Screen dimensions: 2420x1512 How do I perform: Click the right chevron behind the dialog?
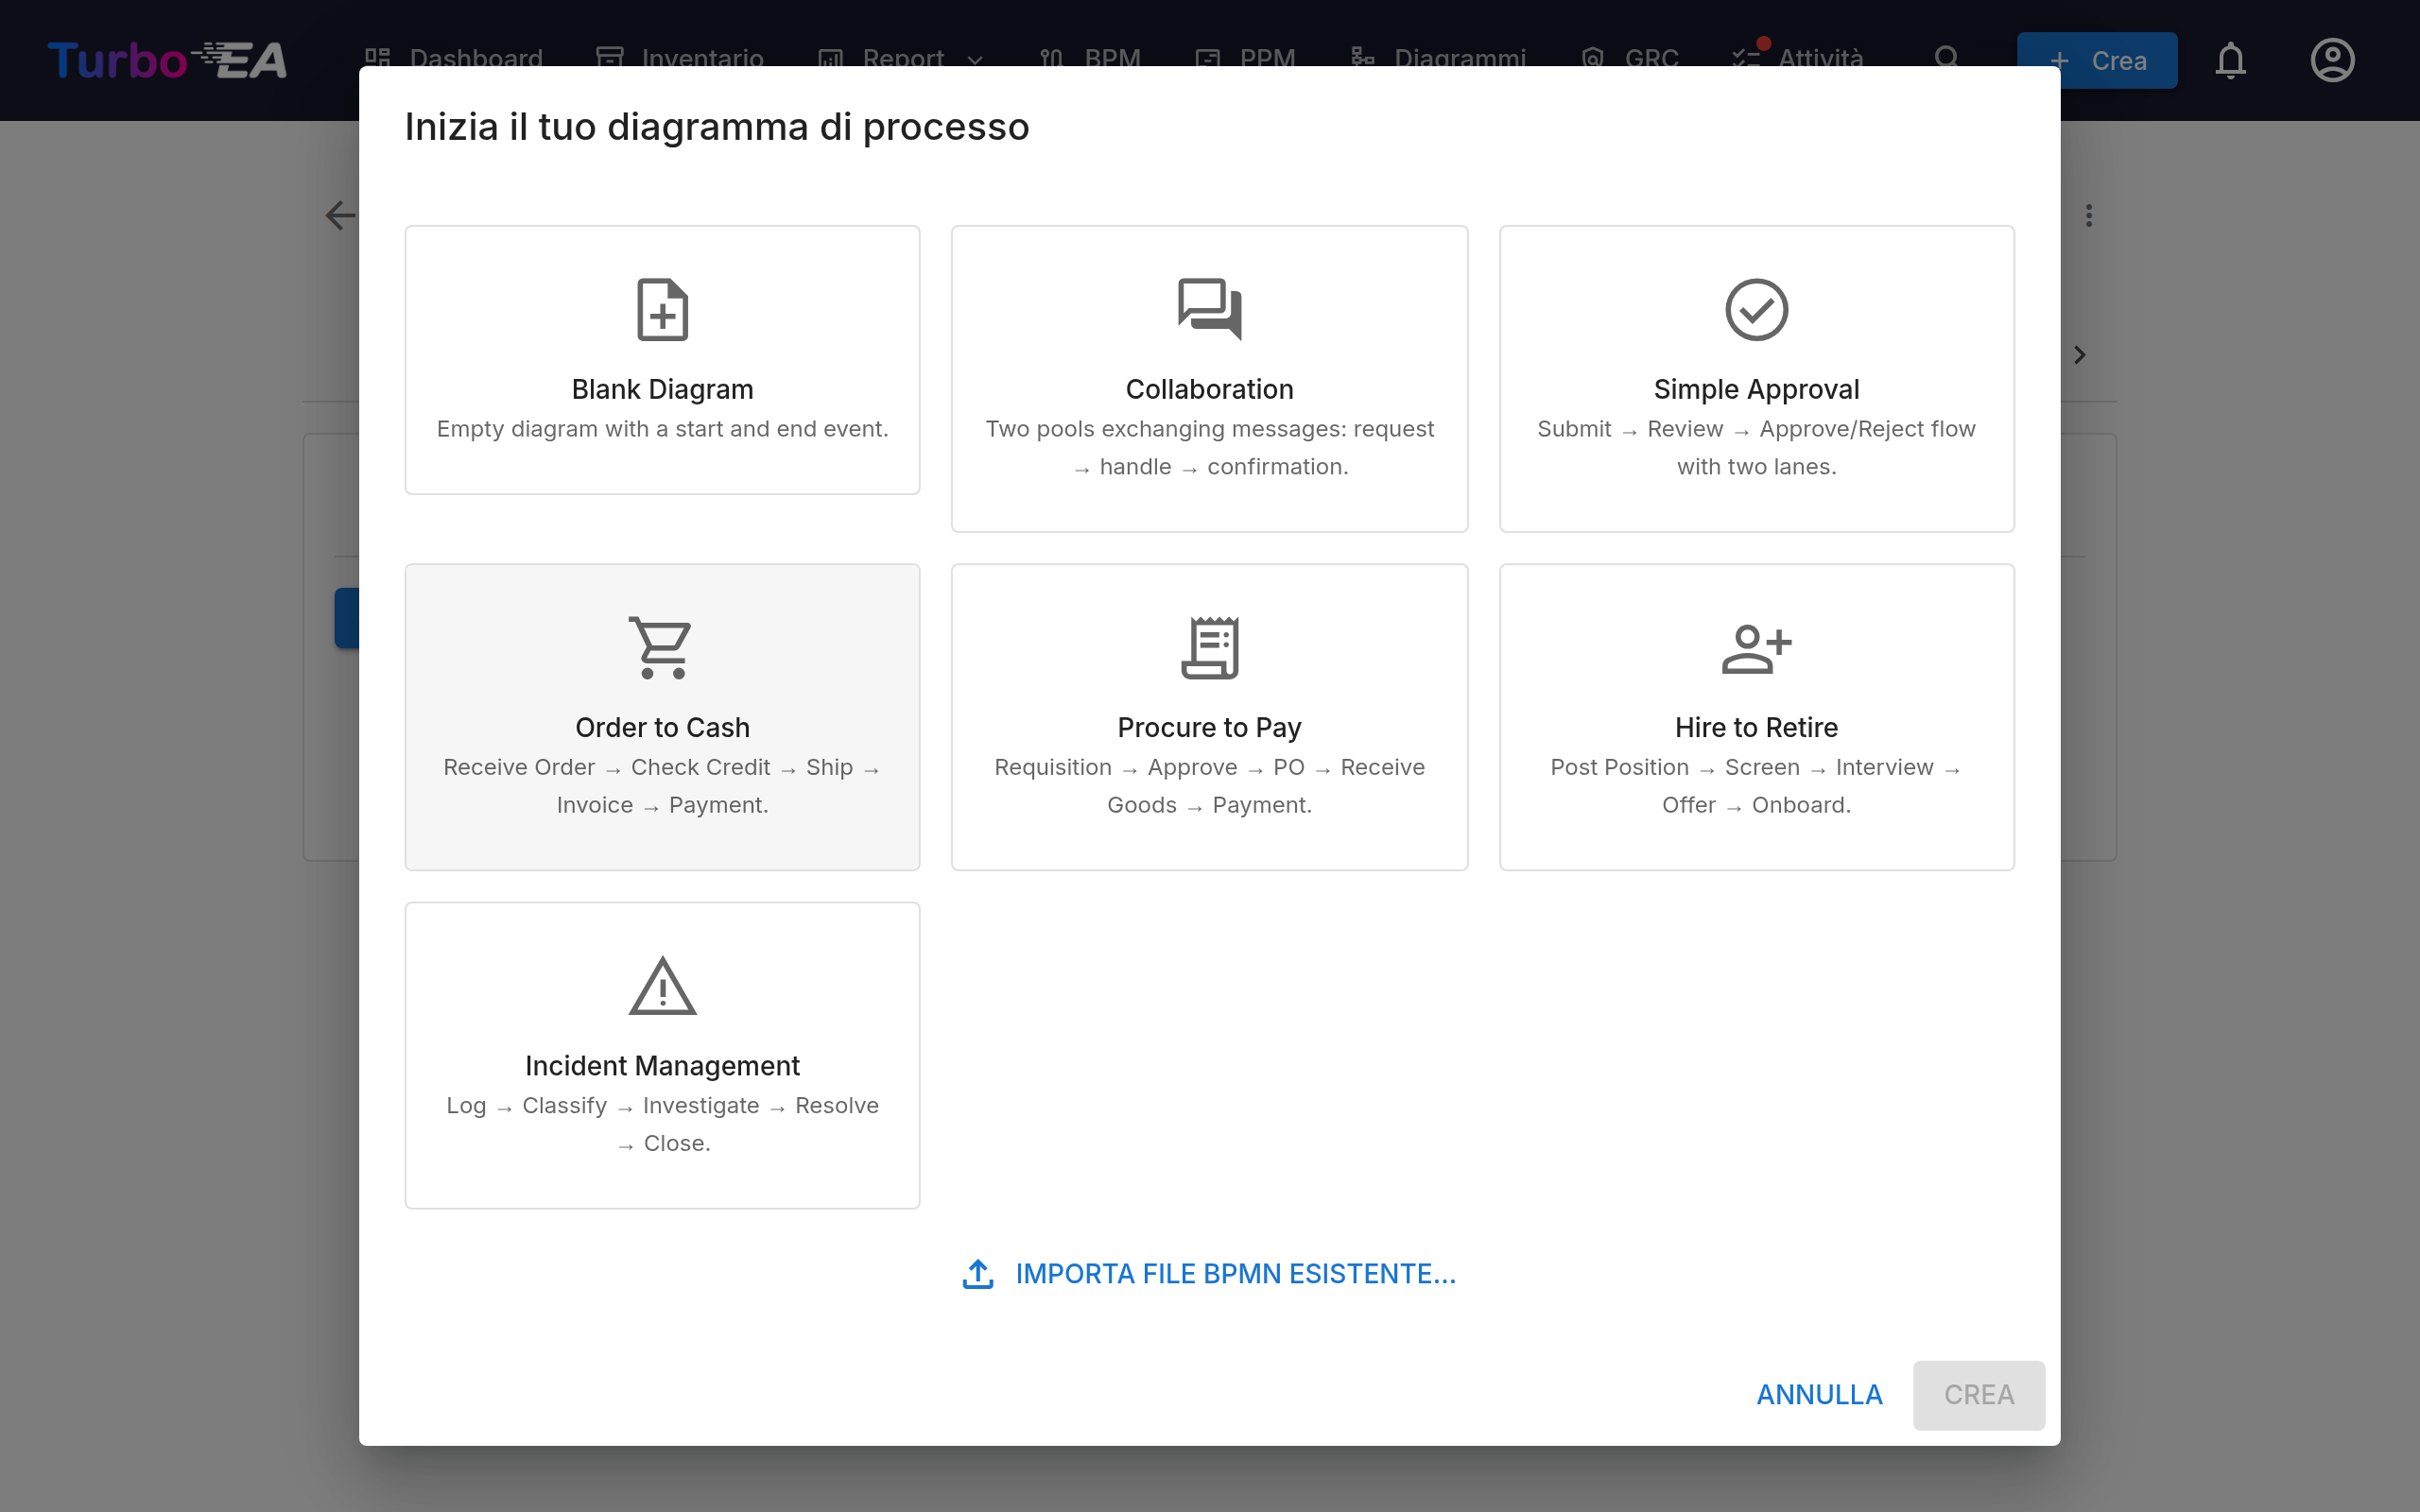(x=2080, y=355)
